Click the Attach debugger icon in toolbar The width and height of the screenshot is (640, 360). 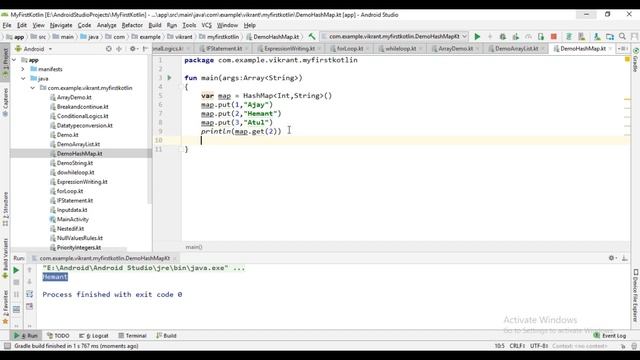541,37
